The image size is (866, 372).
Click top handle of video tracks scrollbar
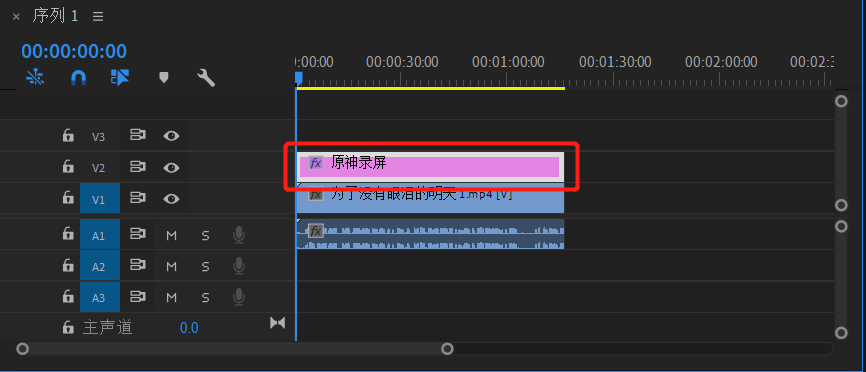[x=841, y=102]
